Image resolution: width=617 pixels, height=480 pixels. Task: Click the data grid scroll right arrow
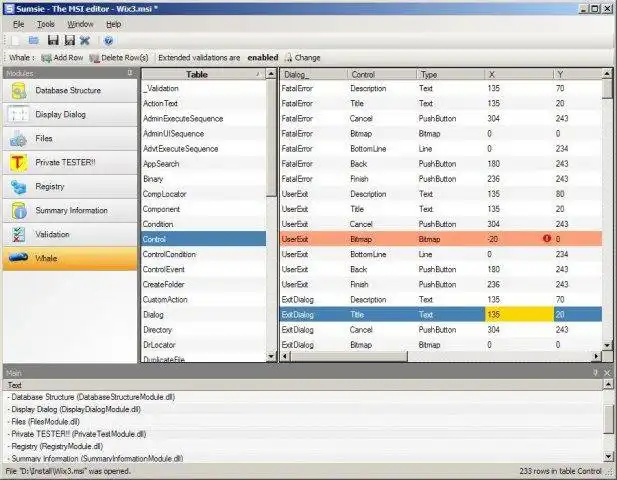click(597, 356)
